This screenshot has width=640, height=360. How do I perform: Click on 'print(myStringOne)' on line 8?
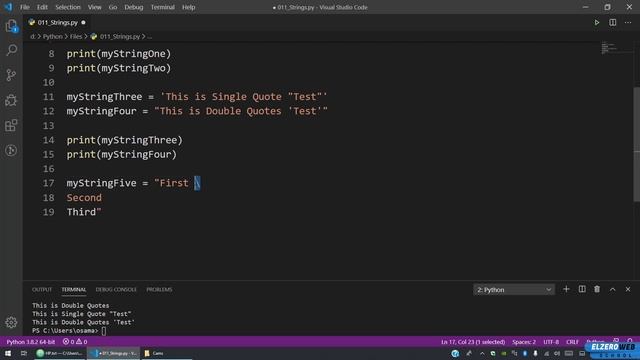(119, 54)
